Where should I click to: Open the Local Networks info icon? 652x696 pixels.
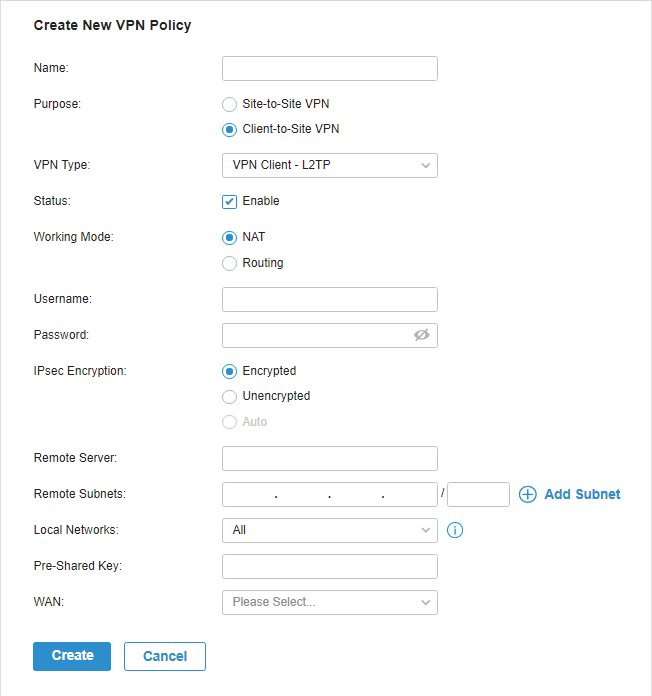pyautogui.click(x=455, y=530)
